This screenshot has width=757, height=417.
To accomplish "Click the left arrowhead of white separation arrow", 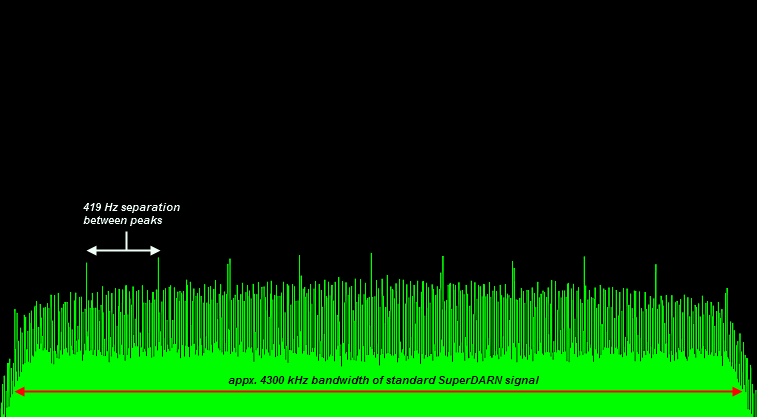I will pos(91,250).
